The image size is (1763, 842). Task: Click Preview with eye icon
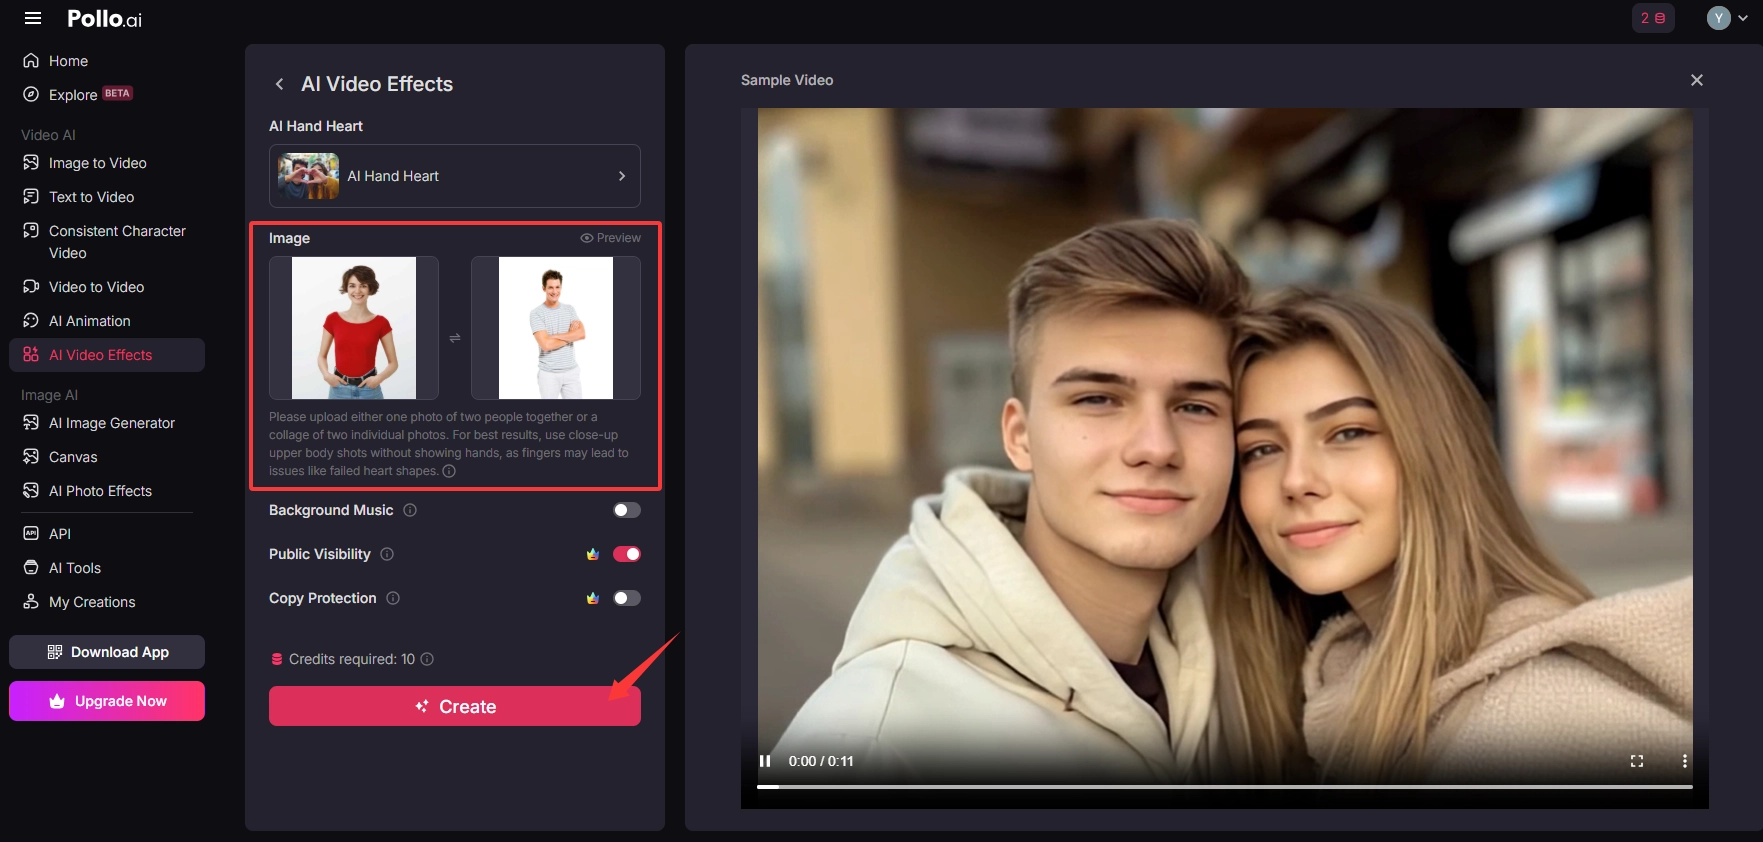pos(611,238)
